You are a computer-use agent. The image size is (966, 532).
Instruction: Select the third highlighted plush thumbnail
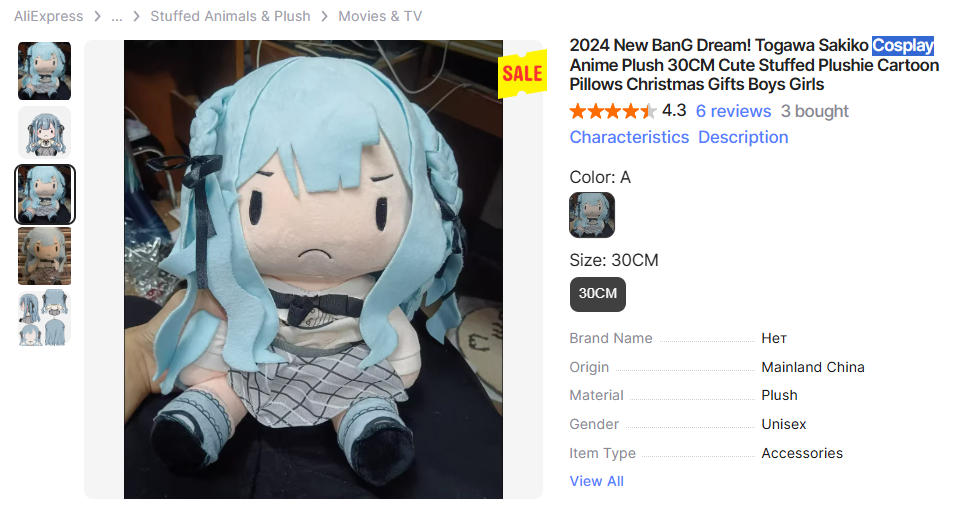point(45,194)
